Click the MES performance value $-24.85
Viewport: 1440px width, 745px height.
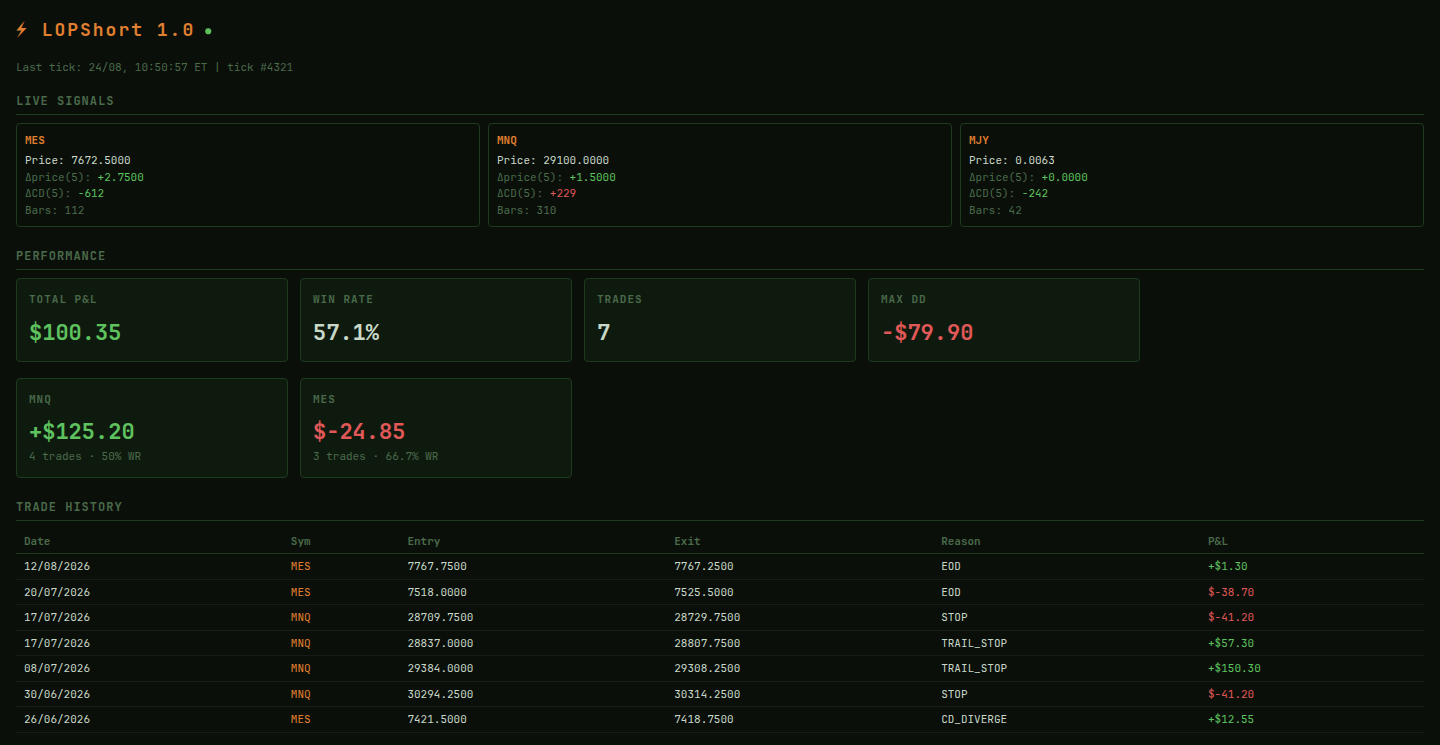(359, 432)
